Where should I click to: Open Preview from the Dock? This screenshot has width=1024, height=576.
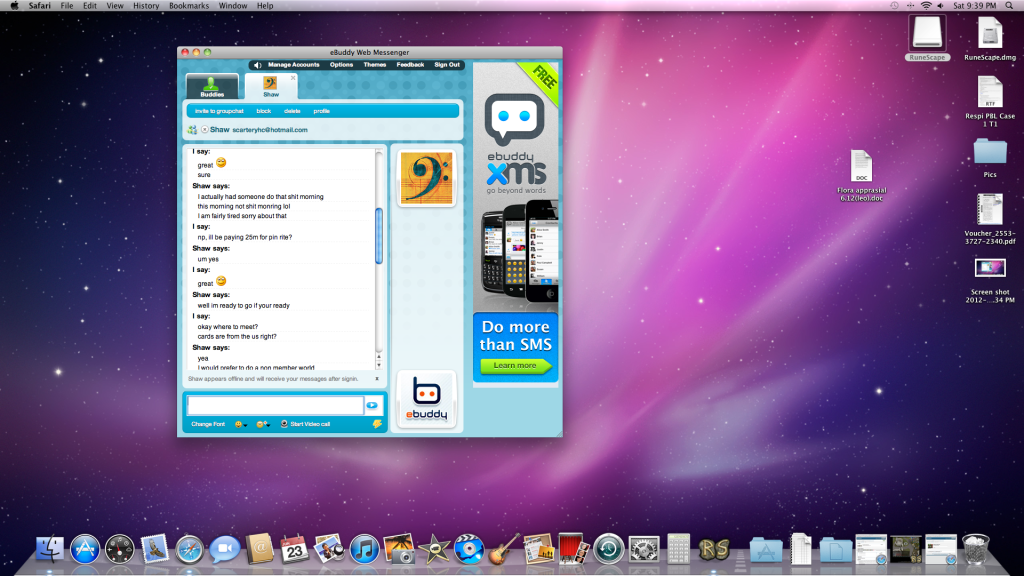329,549
